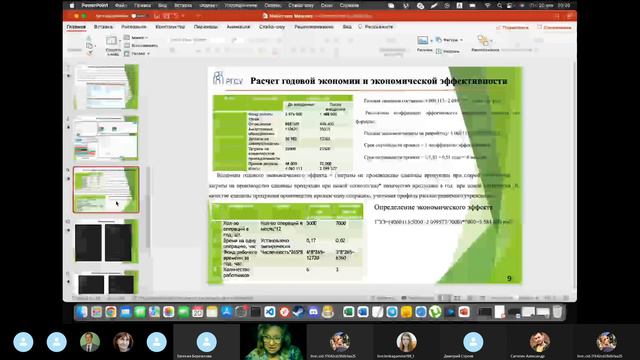Image resolution: width=640 pixels, height=360 pixels.
Task: Open App Store from the Dock
Action: click(x=227, y=312)
